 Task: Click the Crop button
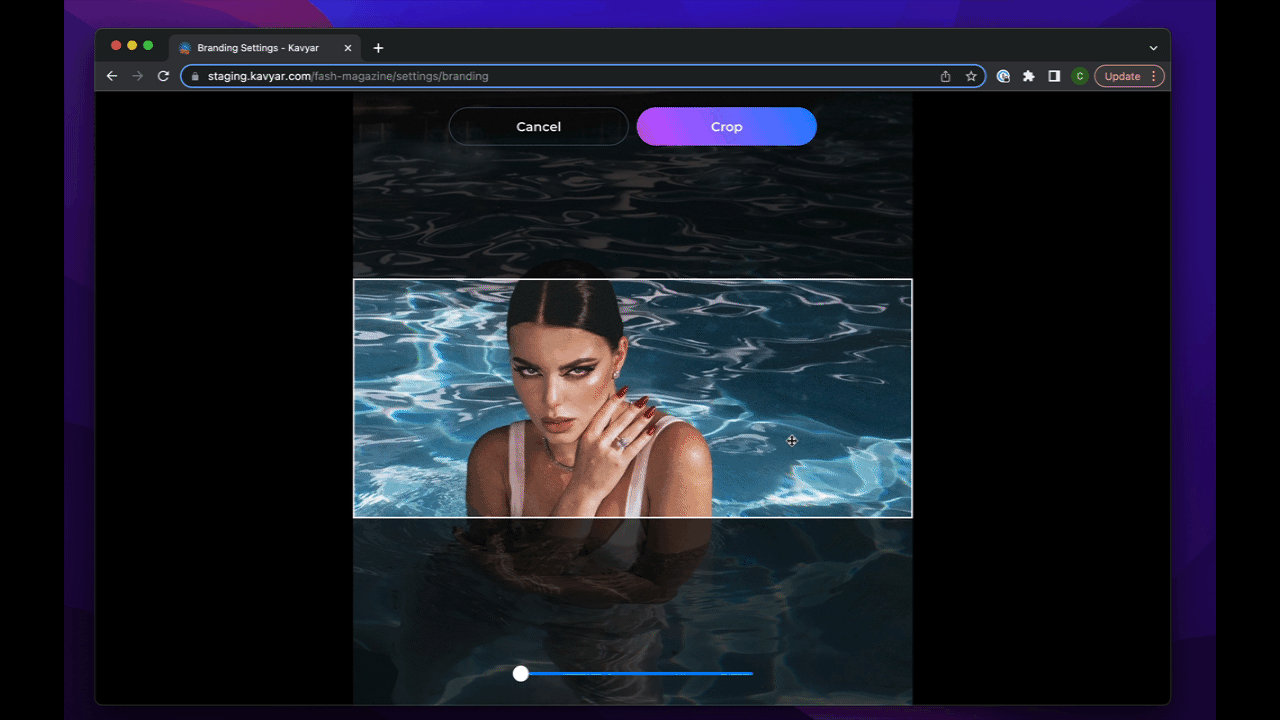[x=727, y=127]
